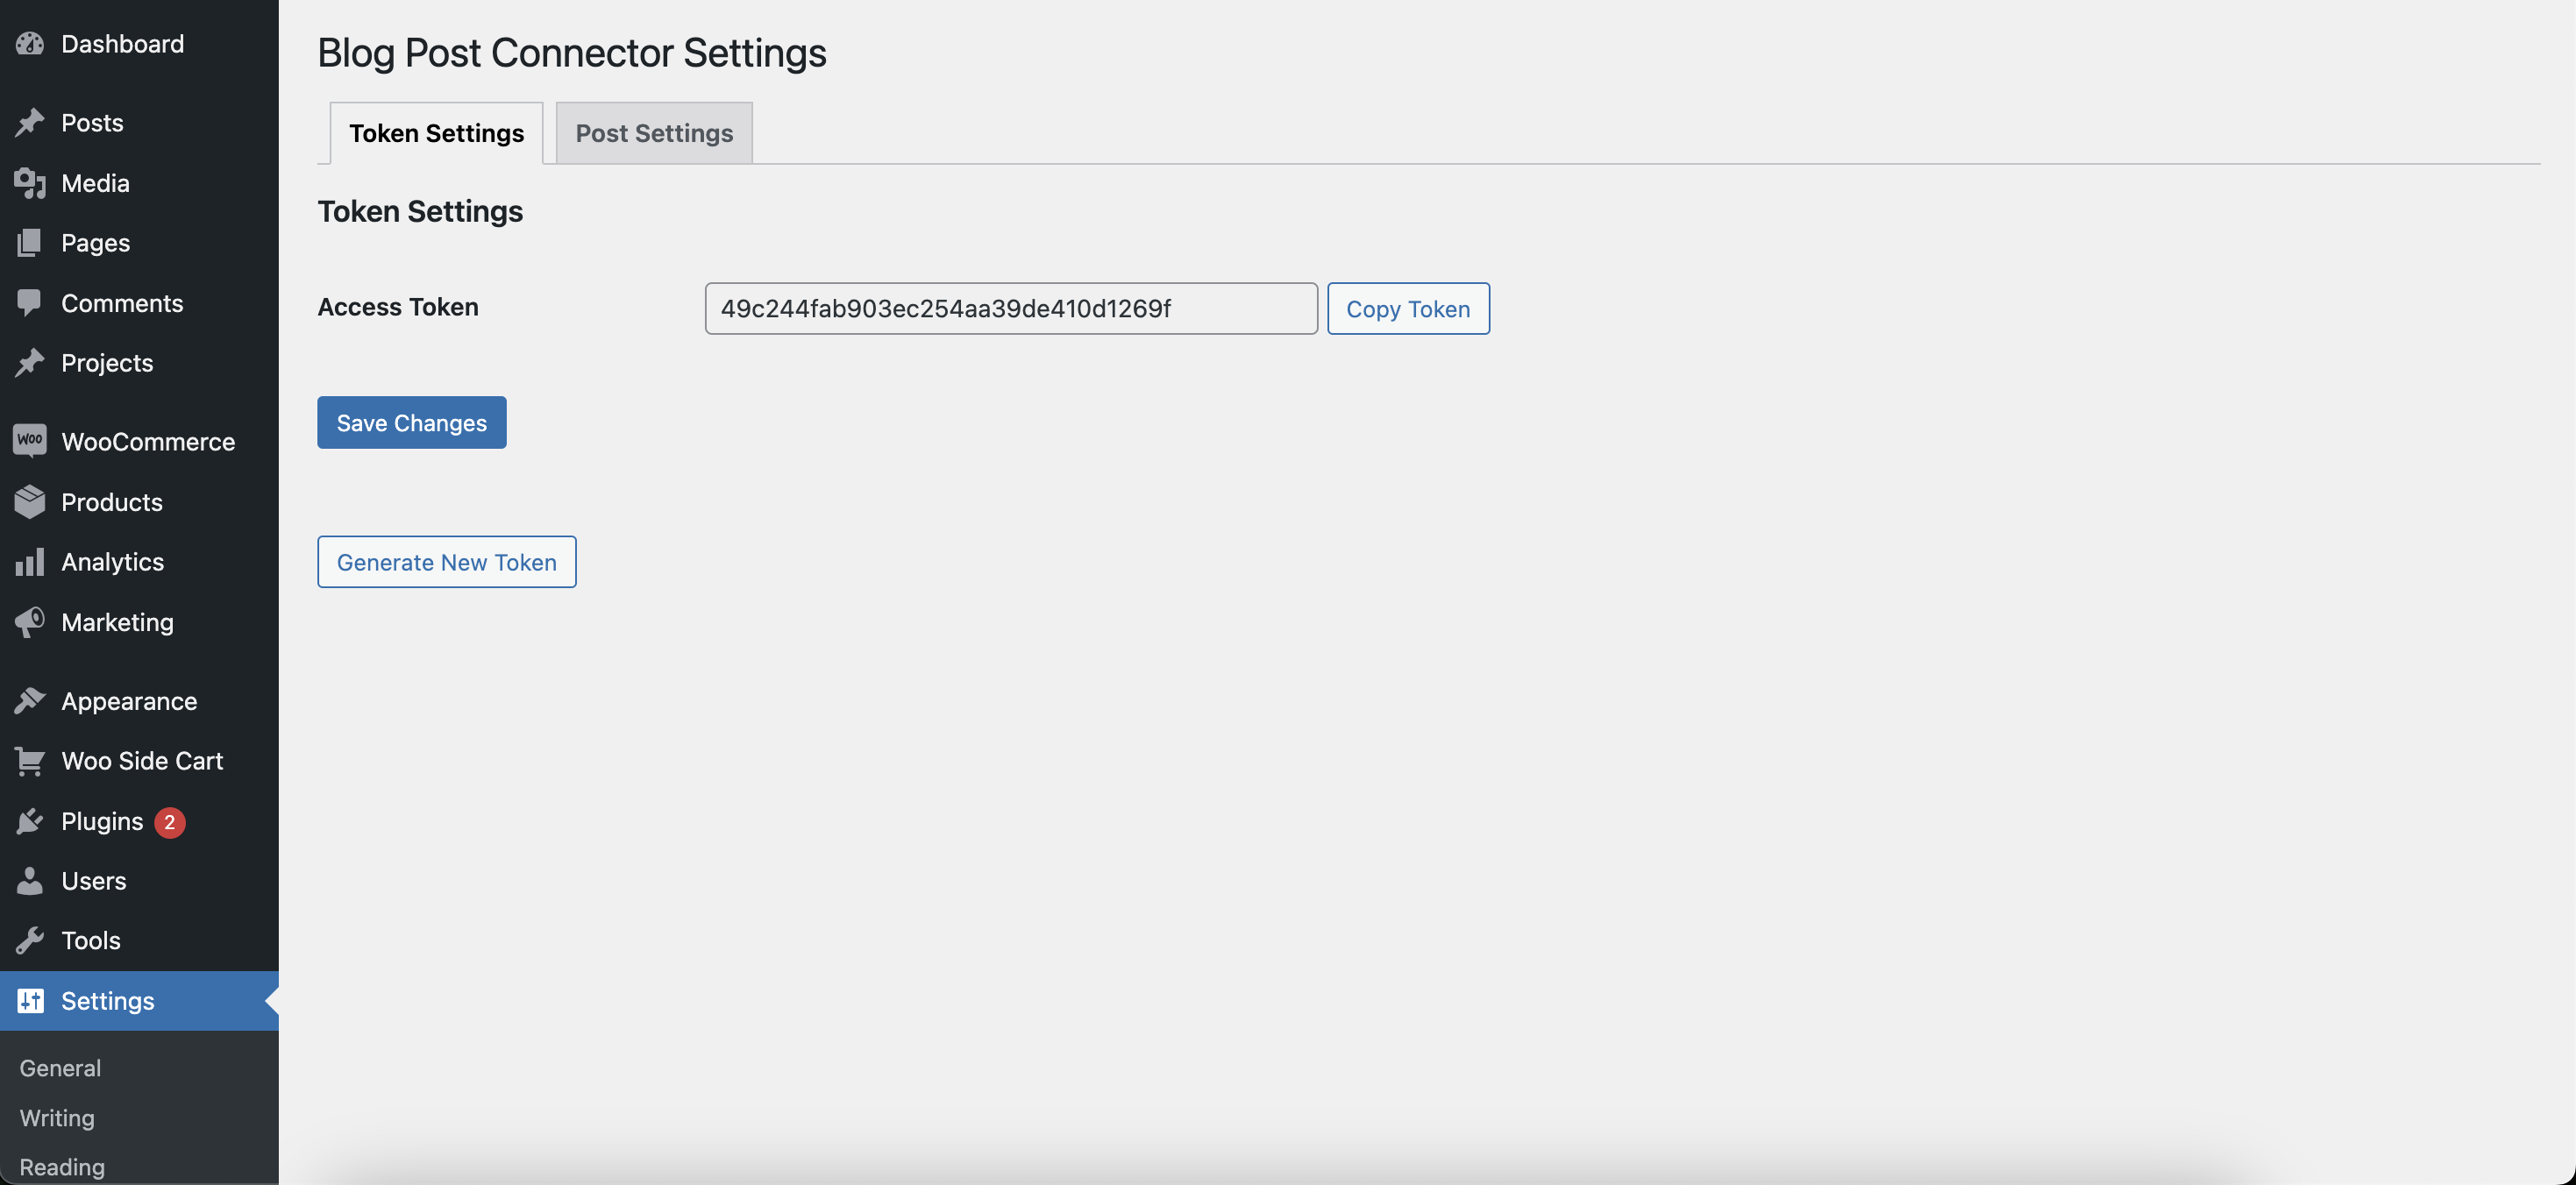Switch to the Token Settings tab
The height and width of the screenshot is (1185, 2576).
tap(436, 132)
